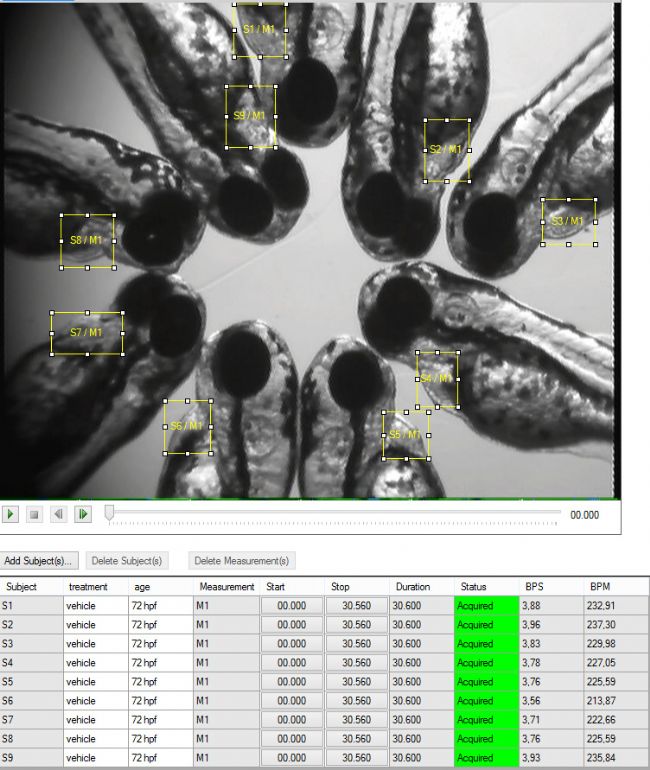Select the S5 / M1 region box

[405, 435]
